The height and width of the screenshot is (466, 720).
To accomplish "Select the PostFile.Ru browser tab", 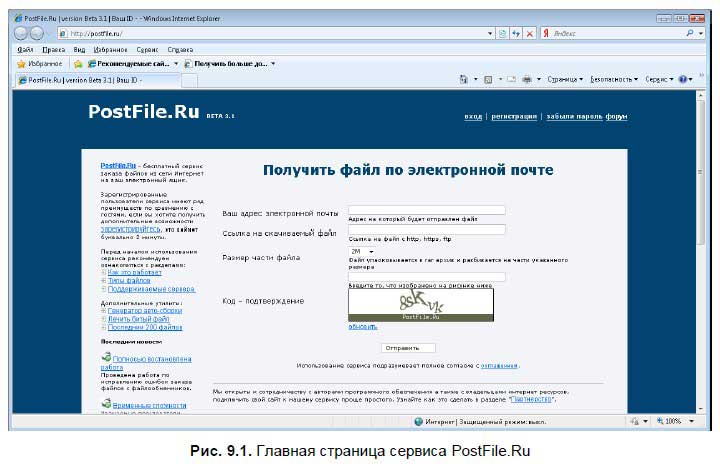I will [x=84, y=78].
